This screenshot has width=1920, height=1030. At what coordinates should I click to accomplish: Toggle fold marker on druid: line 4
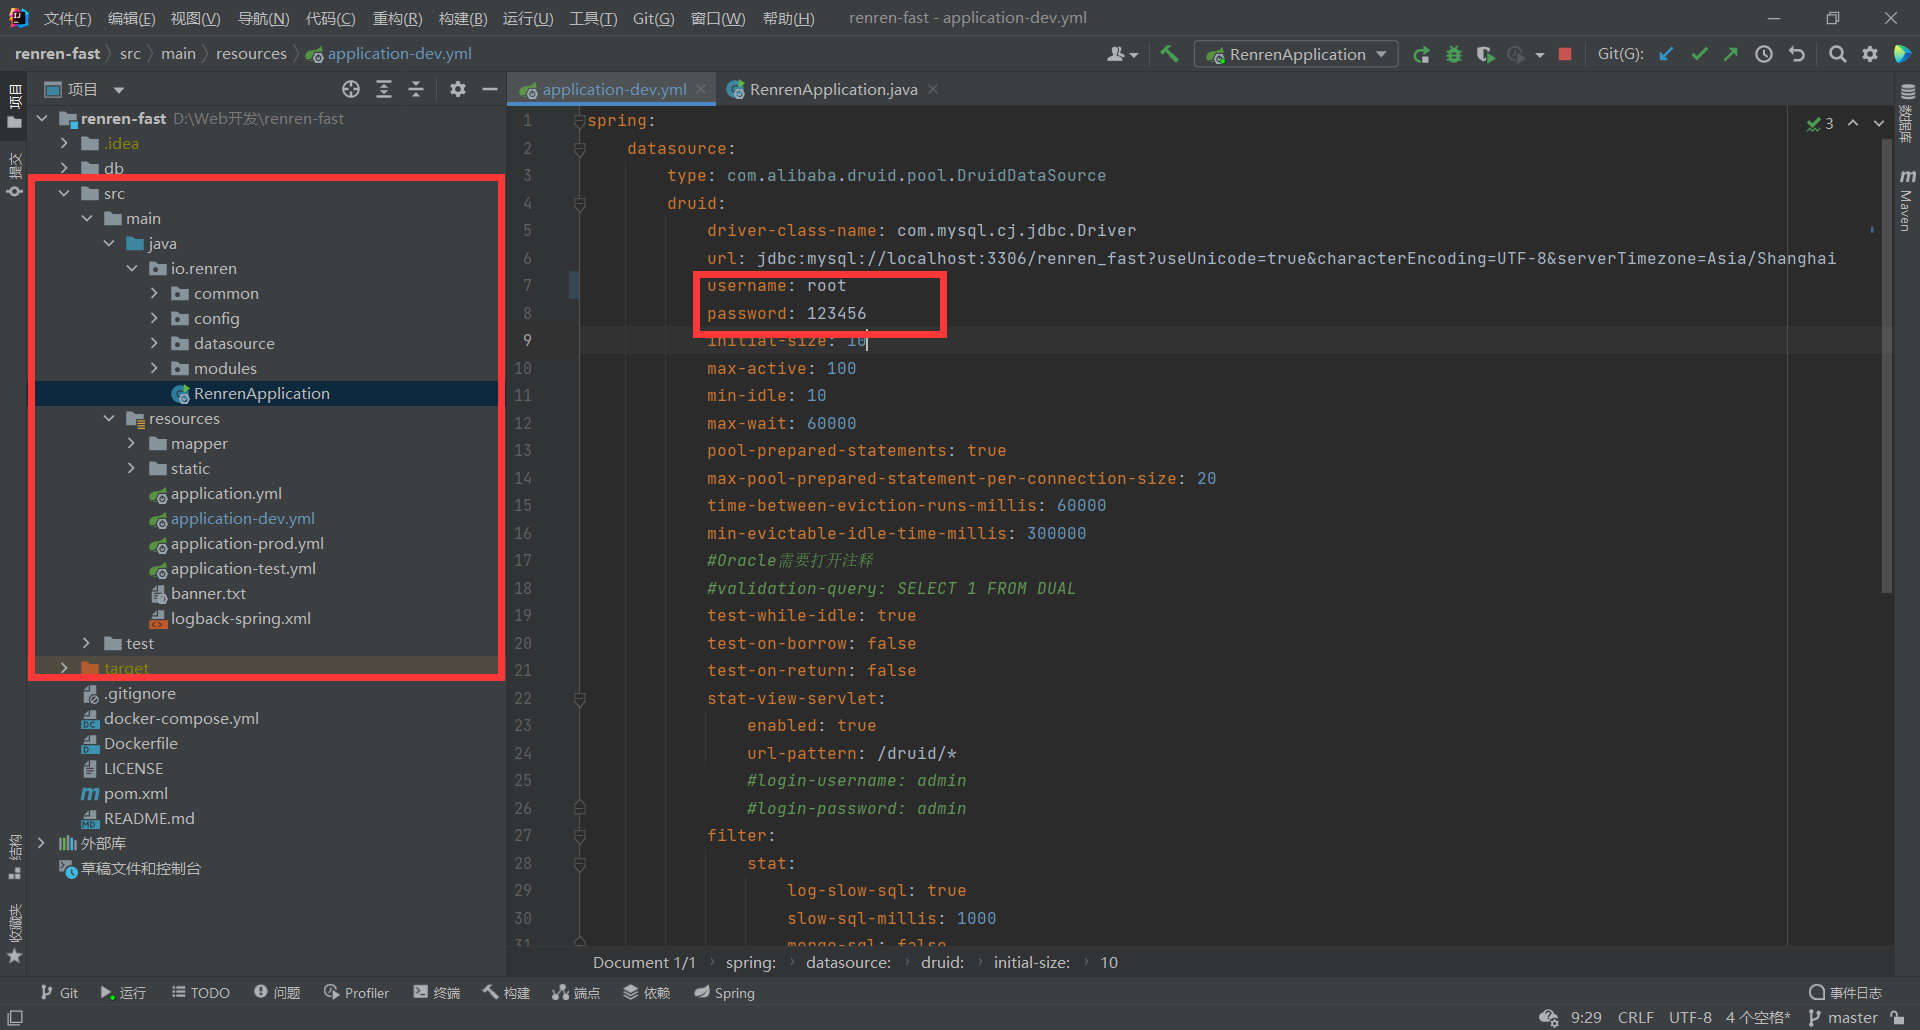(x=579, y=203)
